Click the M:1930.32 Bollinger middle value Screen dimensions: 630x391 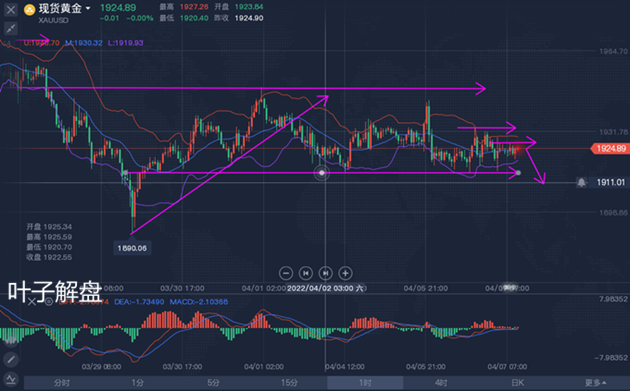84,43
